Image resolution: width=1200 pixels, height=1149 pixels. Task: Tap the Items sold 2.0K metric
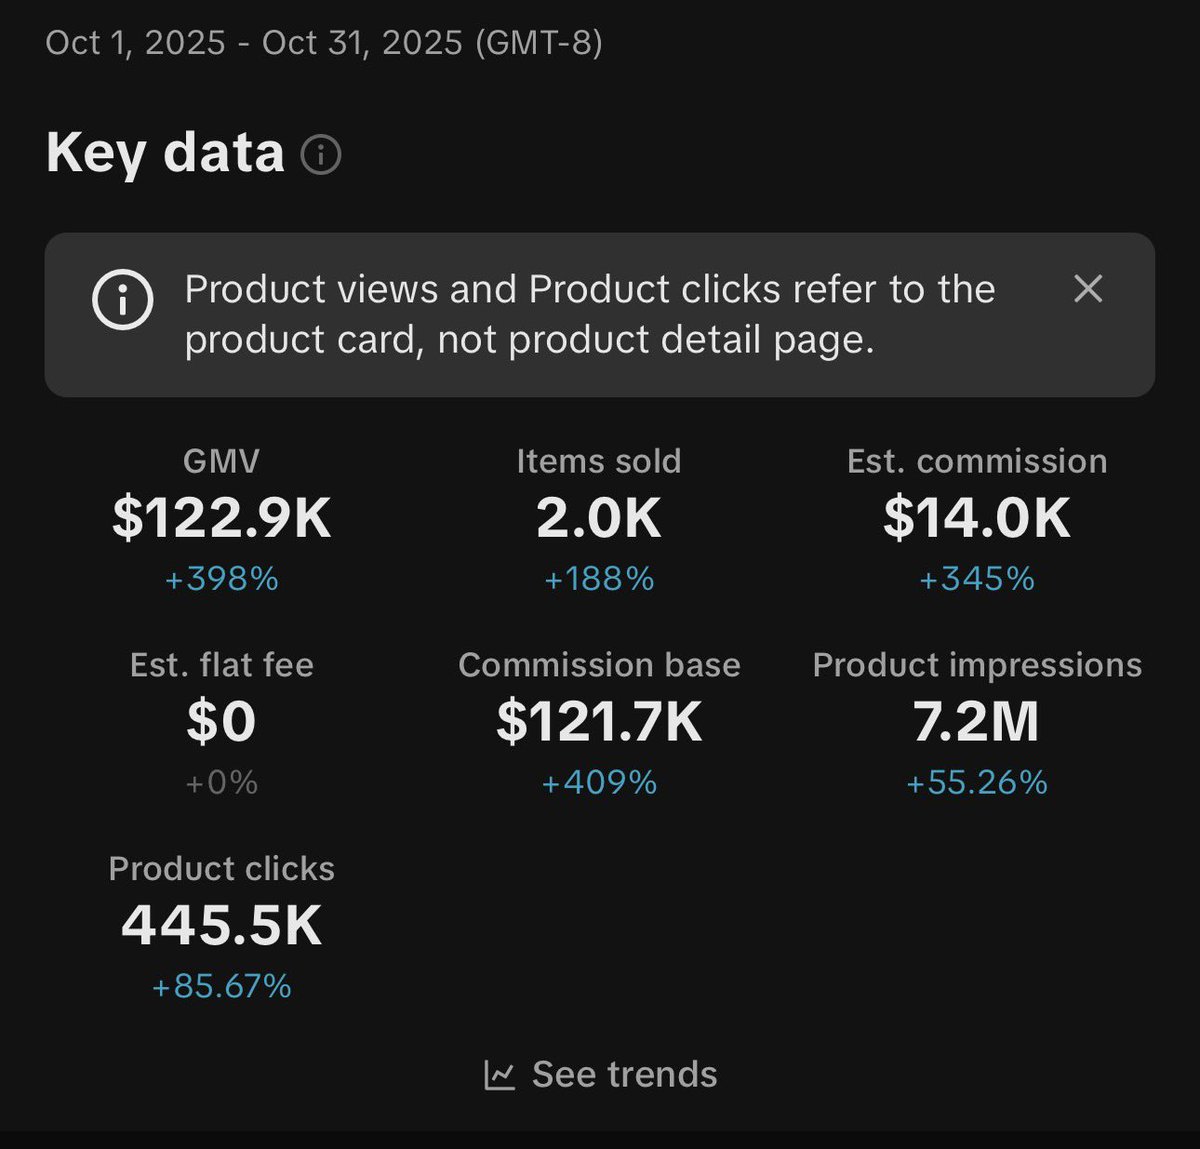tap(598, 518)
